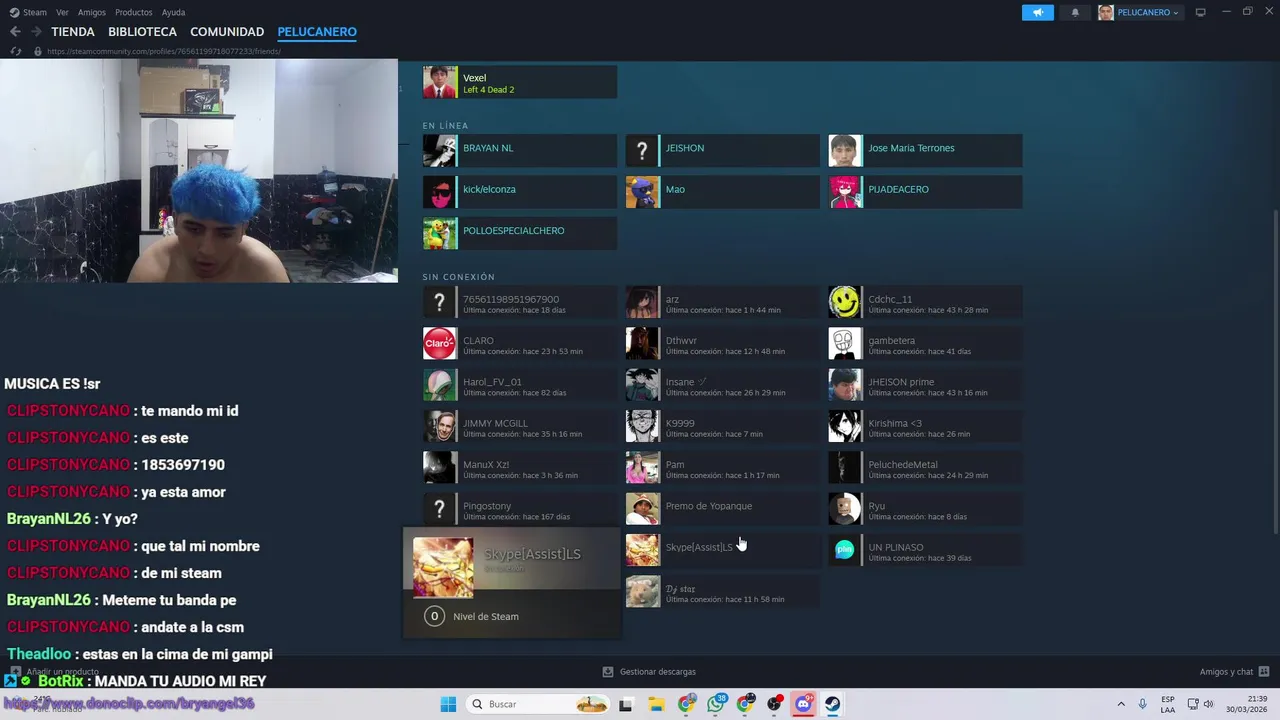
Task: Switch to the BIBLIOTECA tab
Action: (x=142, y=32)
